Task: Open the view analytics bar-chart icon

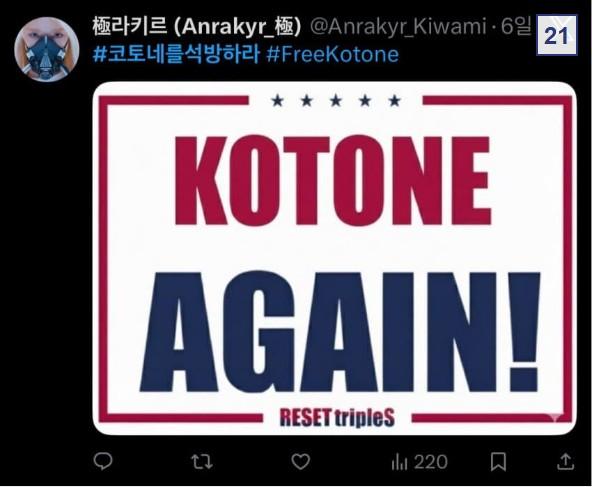Action: (x=399, y=462)
